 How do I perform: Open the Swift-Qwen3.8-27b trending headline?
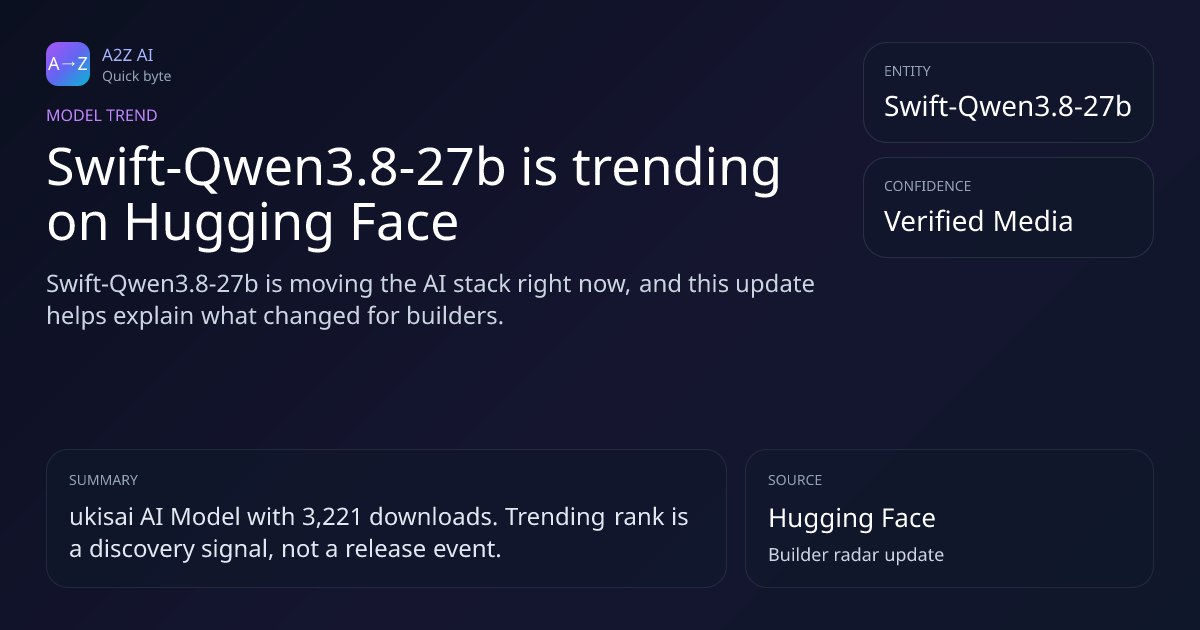click(x=413, y=195)
